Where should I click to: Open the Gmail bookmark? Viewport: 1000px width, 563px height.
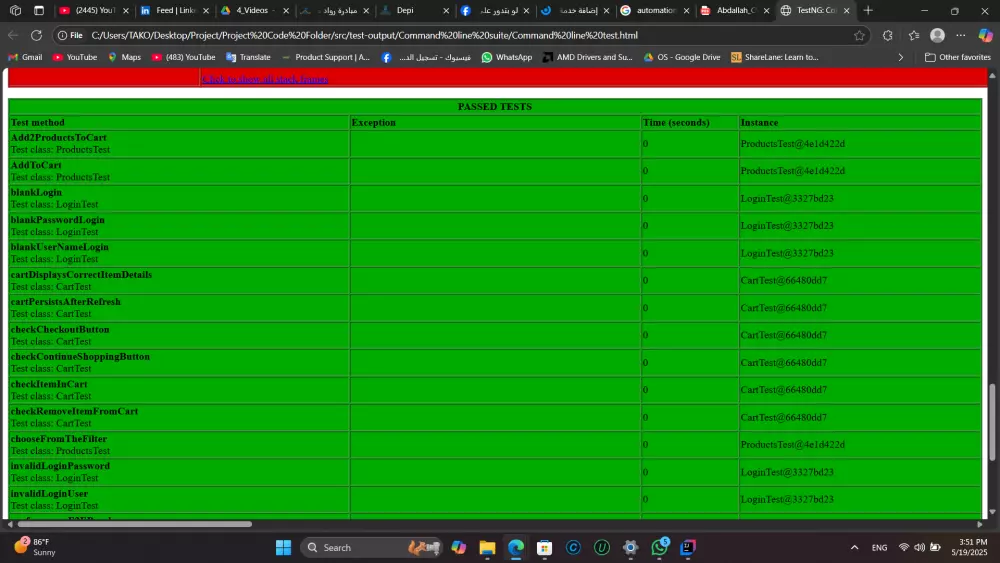point(26,57)
